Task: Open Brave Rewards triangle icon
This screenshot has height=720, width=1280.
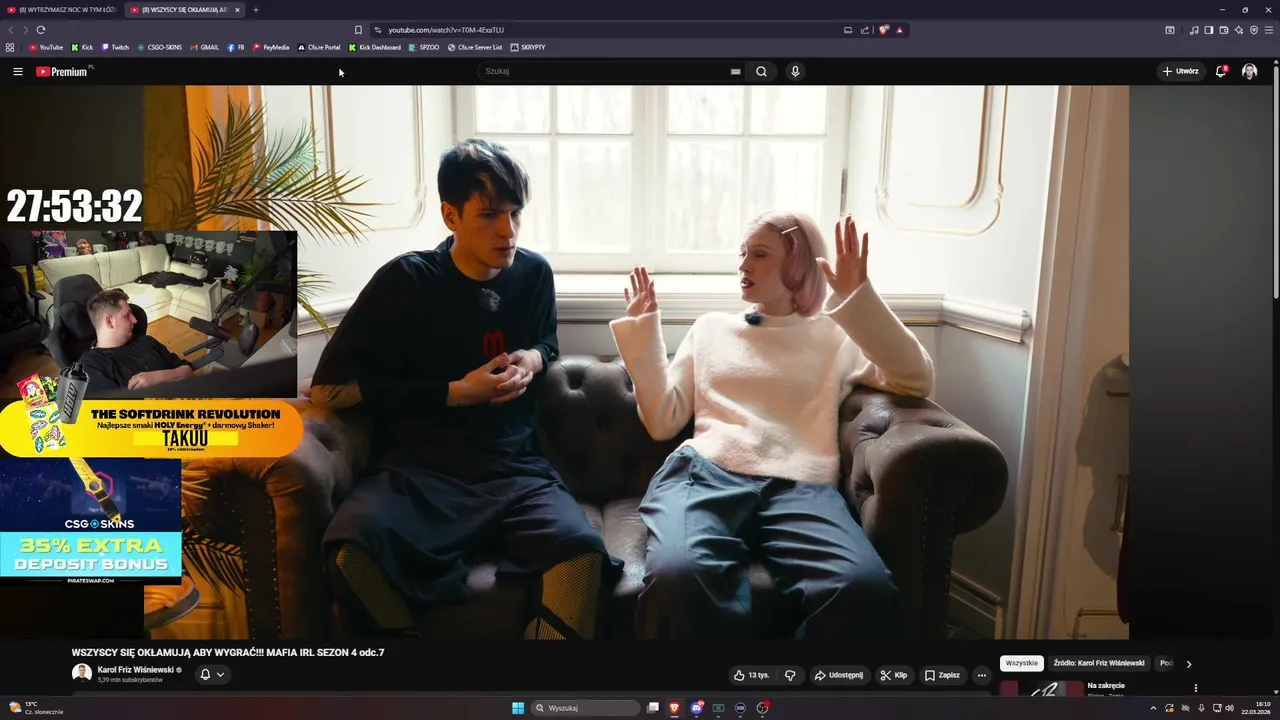Action: [x=899, y=30]
